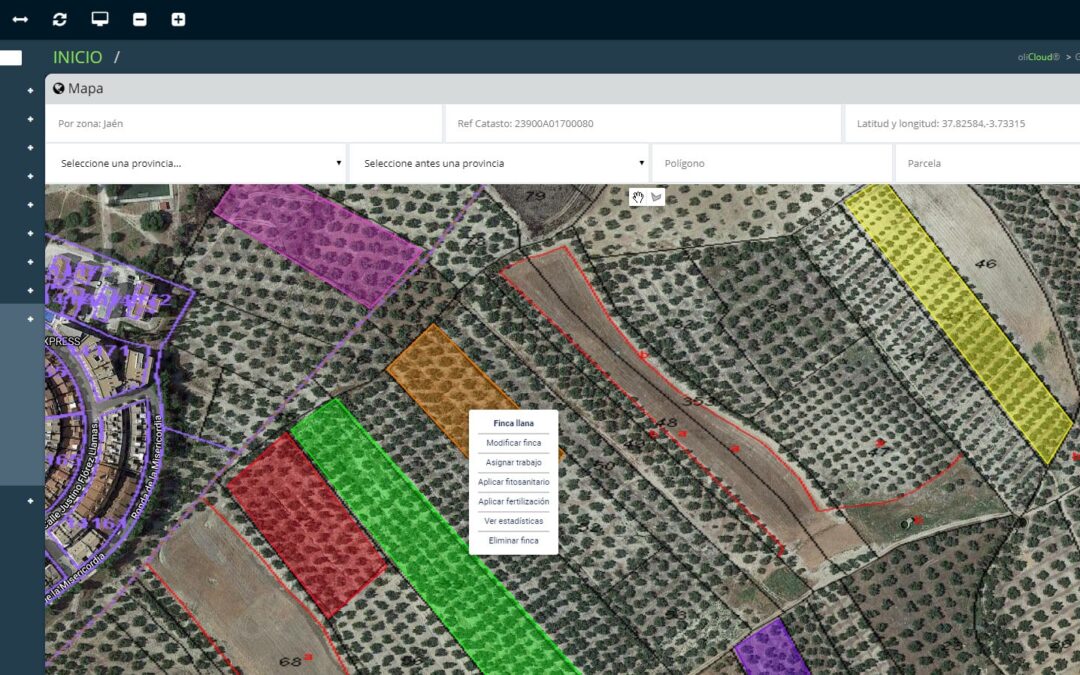Select 'Modificar finca' from the context menu
This screenshot has height=675, width=1080.
click(x=514, y=442)
